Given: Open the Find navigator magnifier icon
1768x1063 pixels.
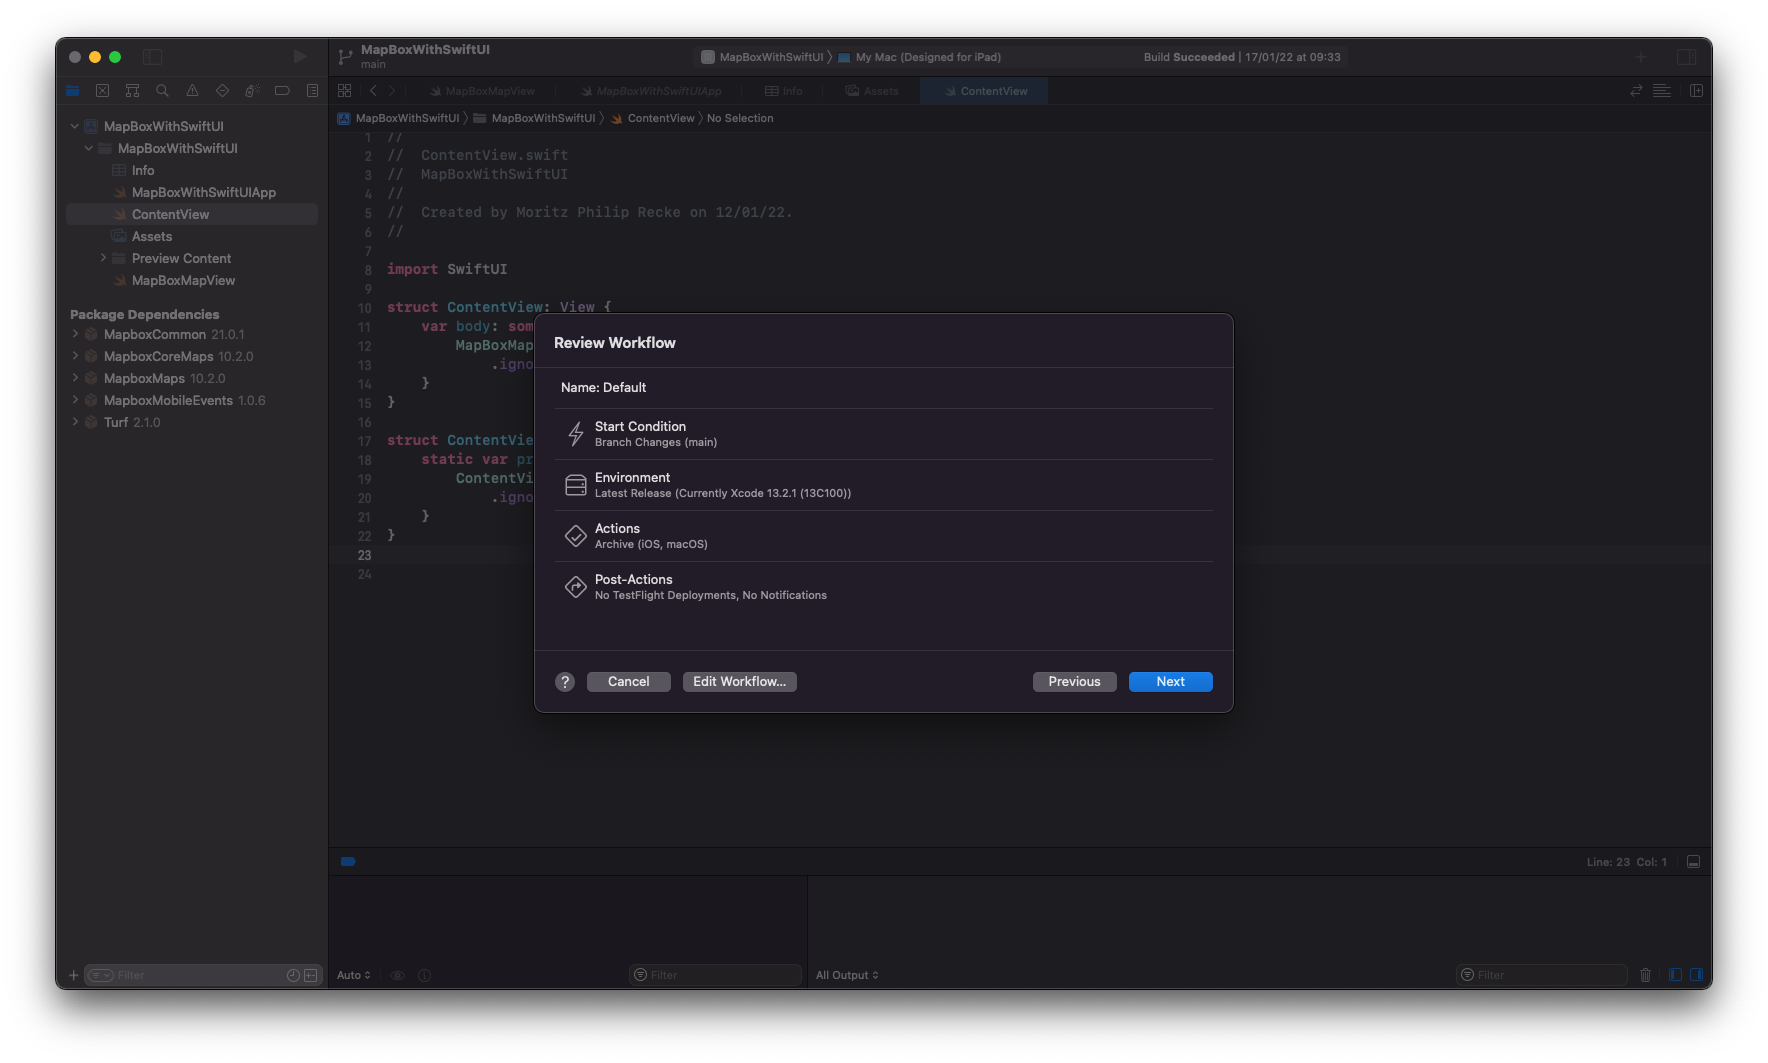Looking at the screenshot, I should pos(162,91).
